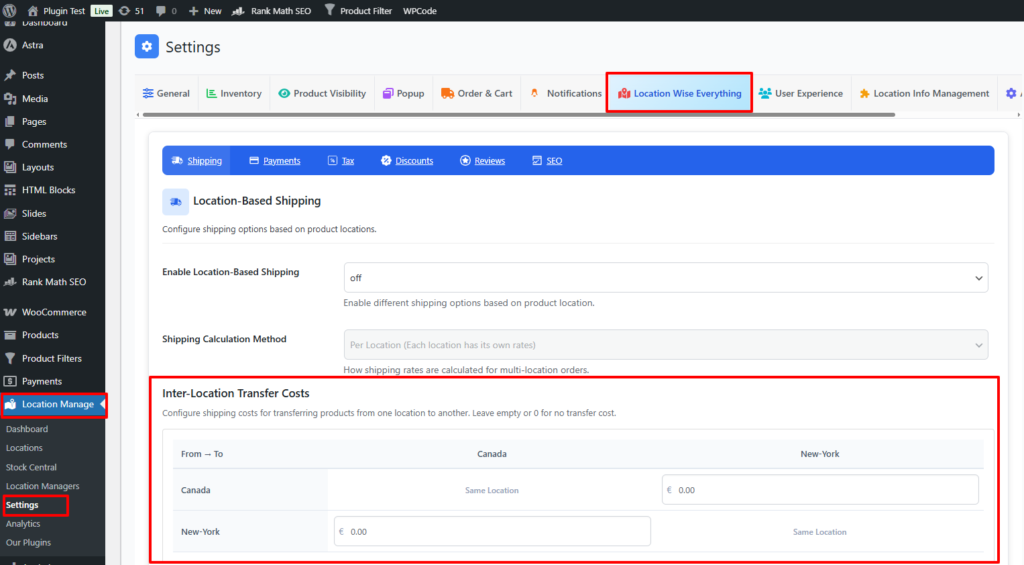Click the Media icon in sidebar
The height and width of the screenshot is (565, 1024).
10,99
